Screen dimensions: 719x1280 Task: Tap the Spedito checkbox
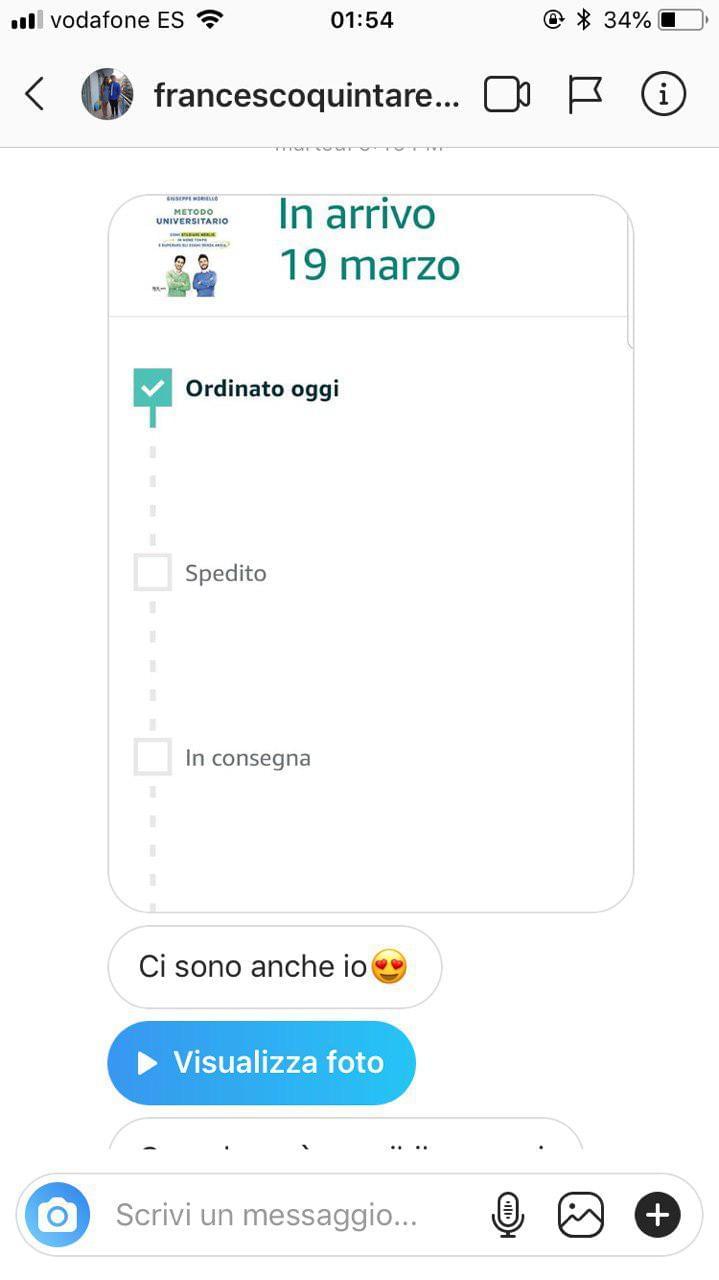coord(152,573)
